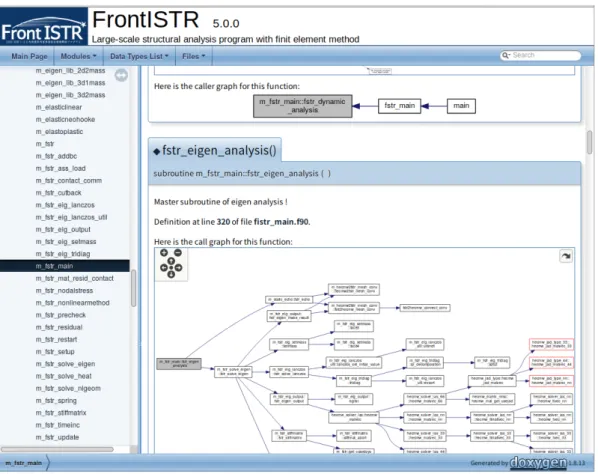598x474 pixels.
Task: Pan the call graph left with arrow icon
Action: pos(164,267)
